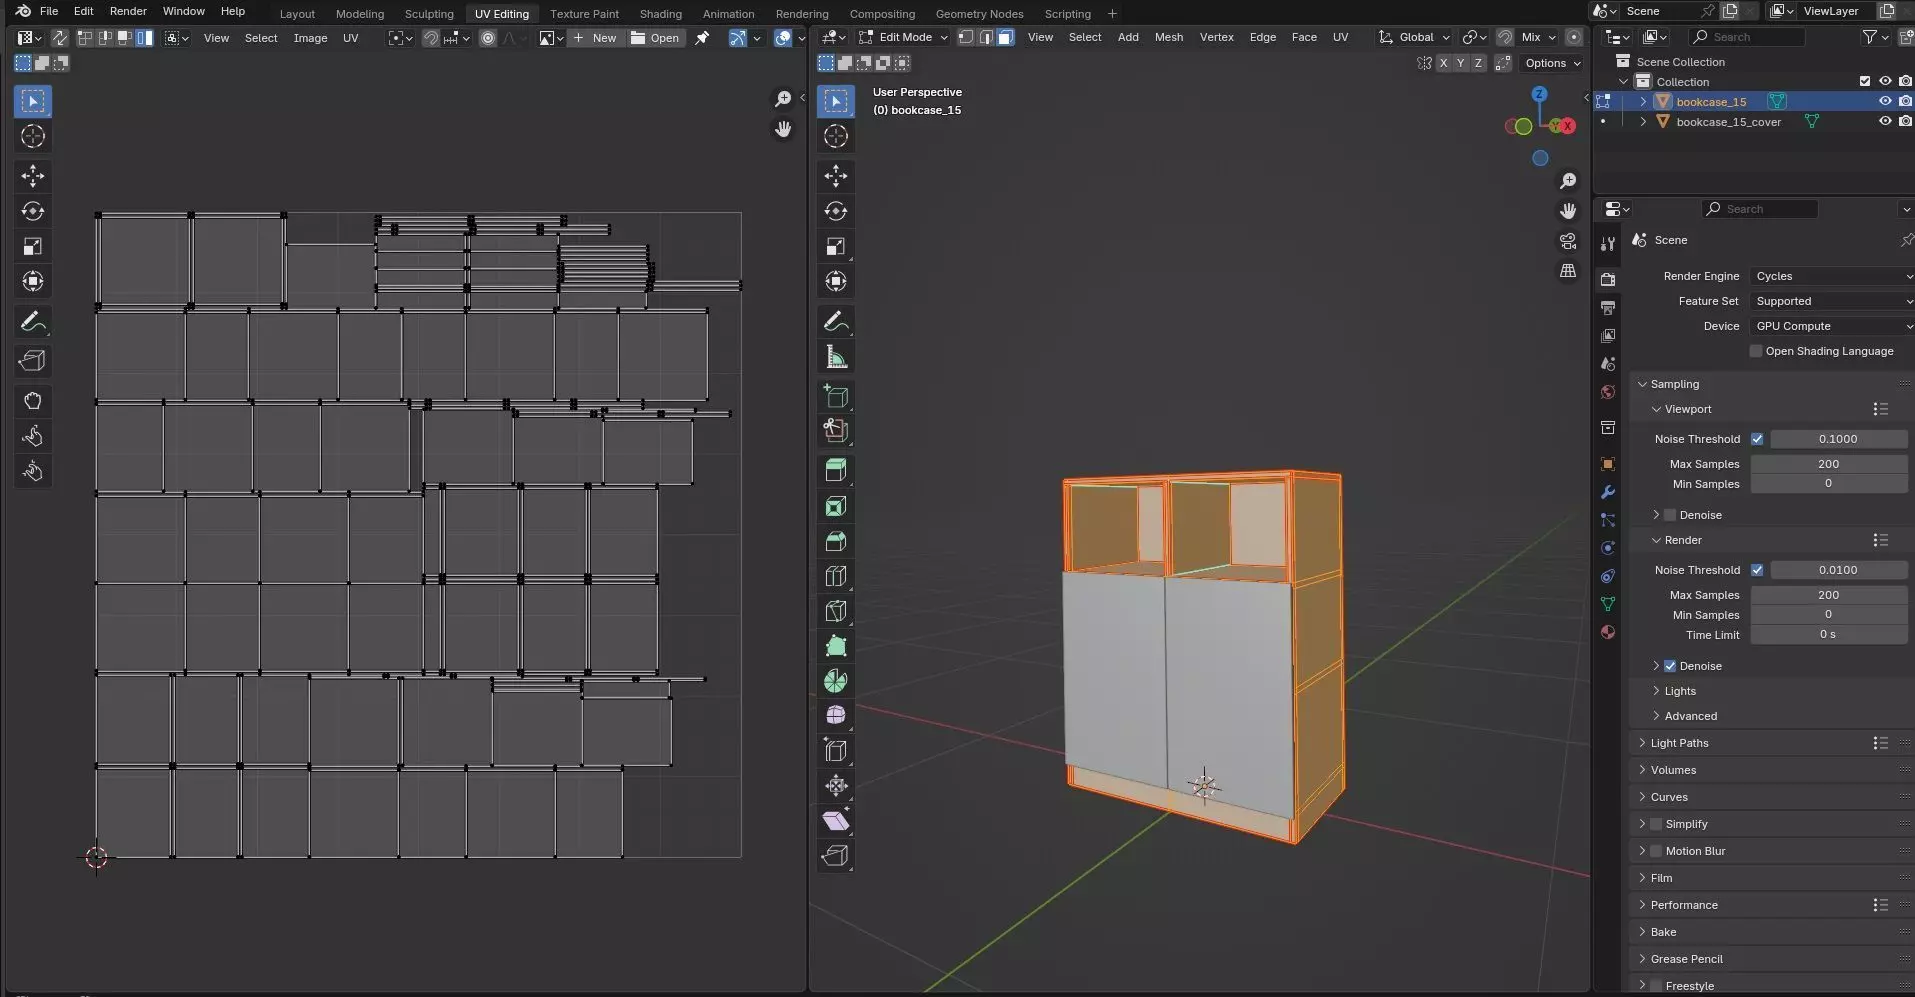Select the Relax tool in UV editor
The width and height of the screenshot is (1915, 997).
pos(33,436)
